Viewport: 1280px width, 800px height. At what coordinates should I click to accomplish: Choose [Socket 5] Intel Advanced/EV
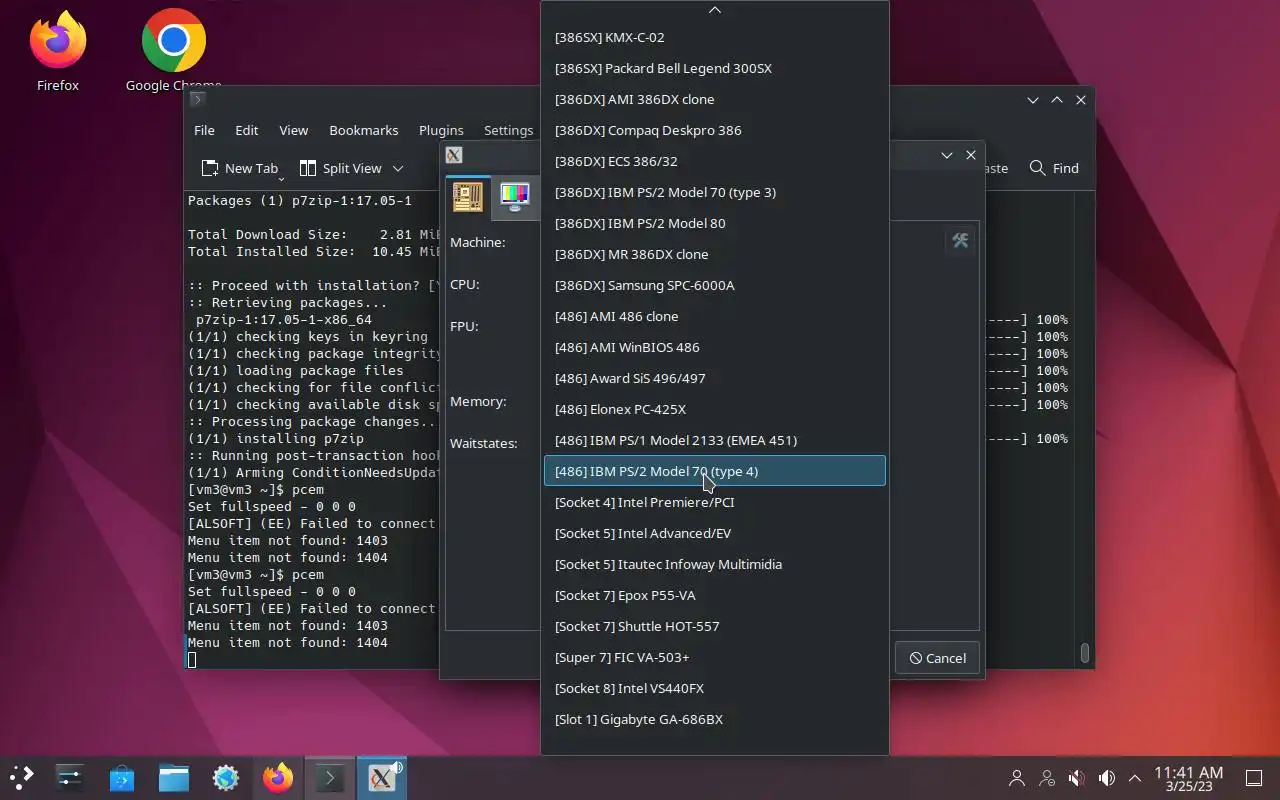[x=714, y=533]
